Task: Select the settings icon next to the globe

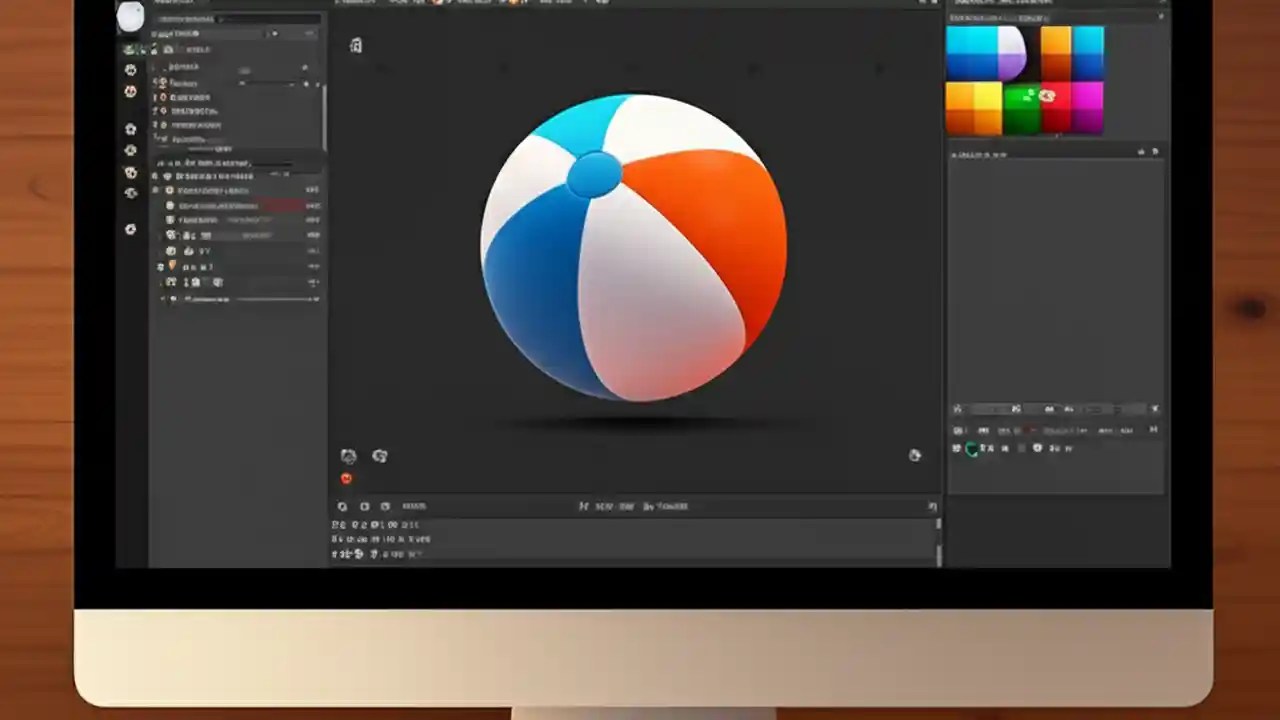Action: (380, 456)
